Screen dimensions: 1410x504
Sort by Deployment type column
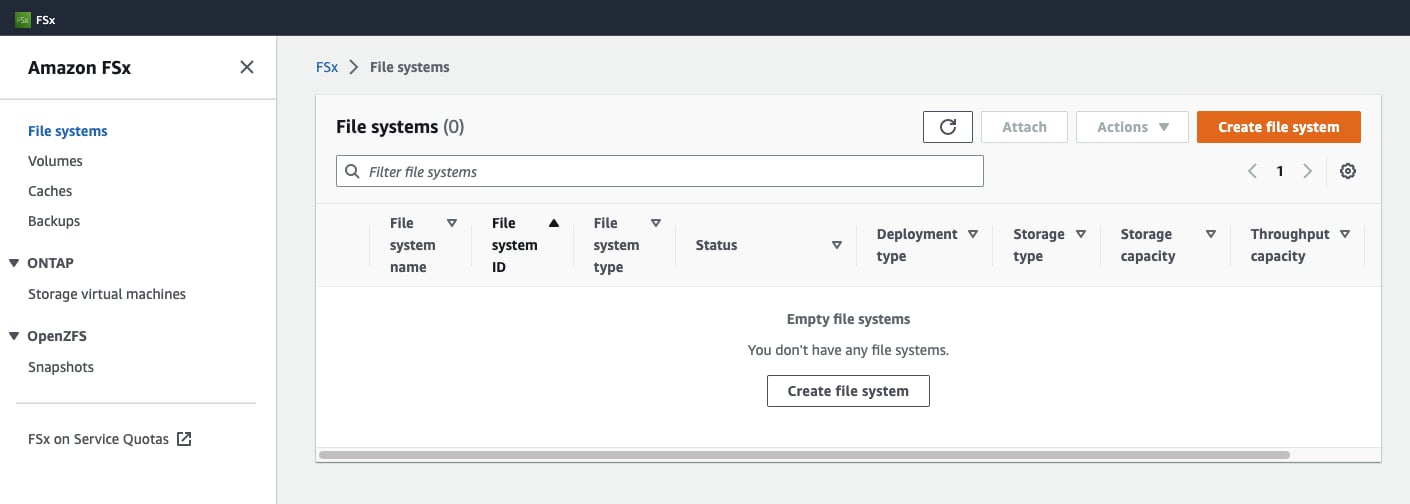[973, 234]
